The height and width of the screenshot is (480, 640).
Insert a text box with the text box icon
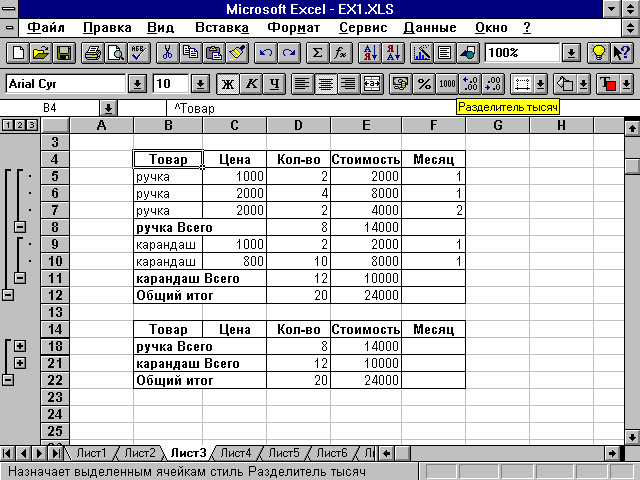pyautogui.click(x=444, y=53)
